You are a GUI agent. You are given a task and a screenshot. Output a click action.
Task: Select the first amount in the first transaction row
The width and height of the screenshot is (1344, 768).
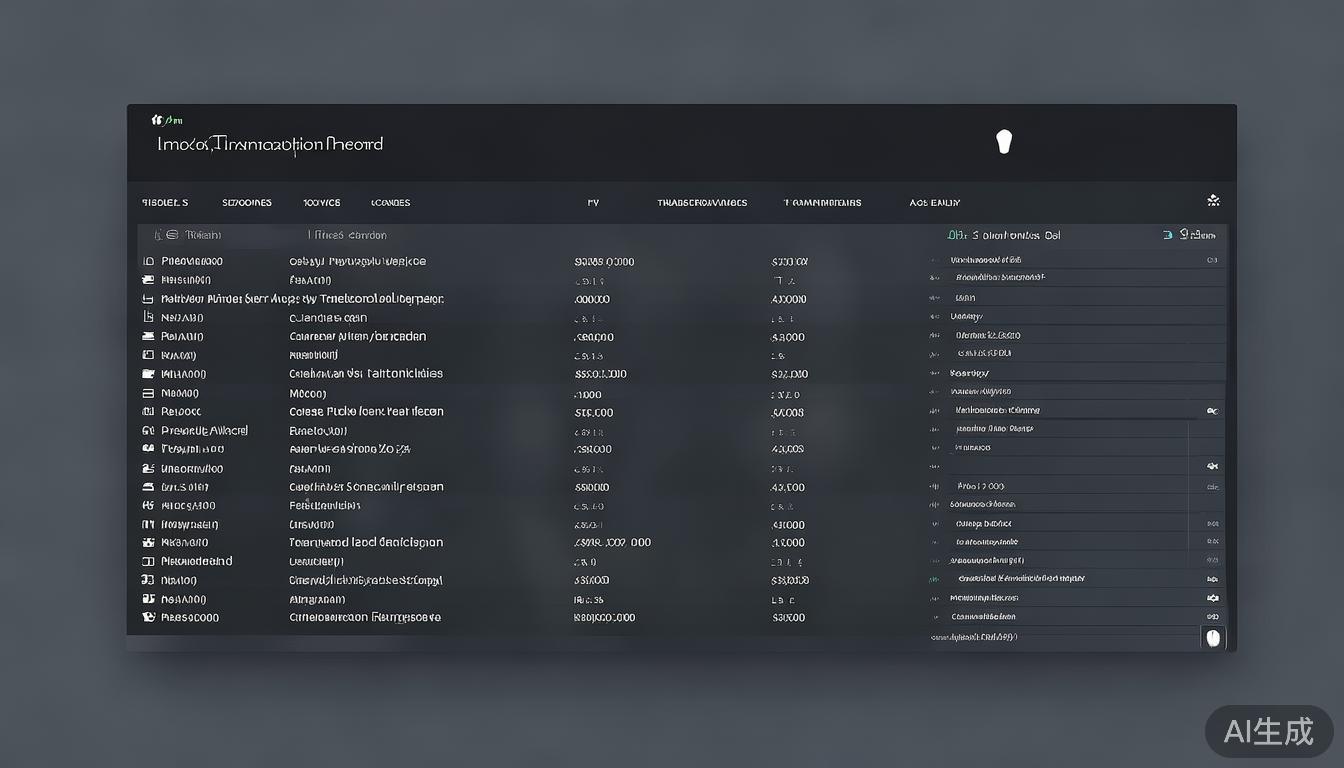click(x=604, y=262)
